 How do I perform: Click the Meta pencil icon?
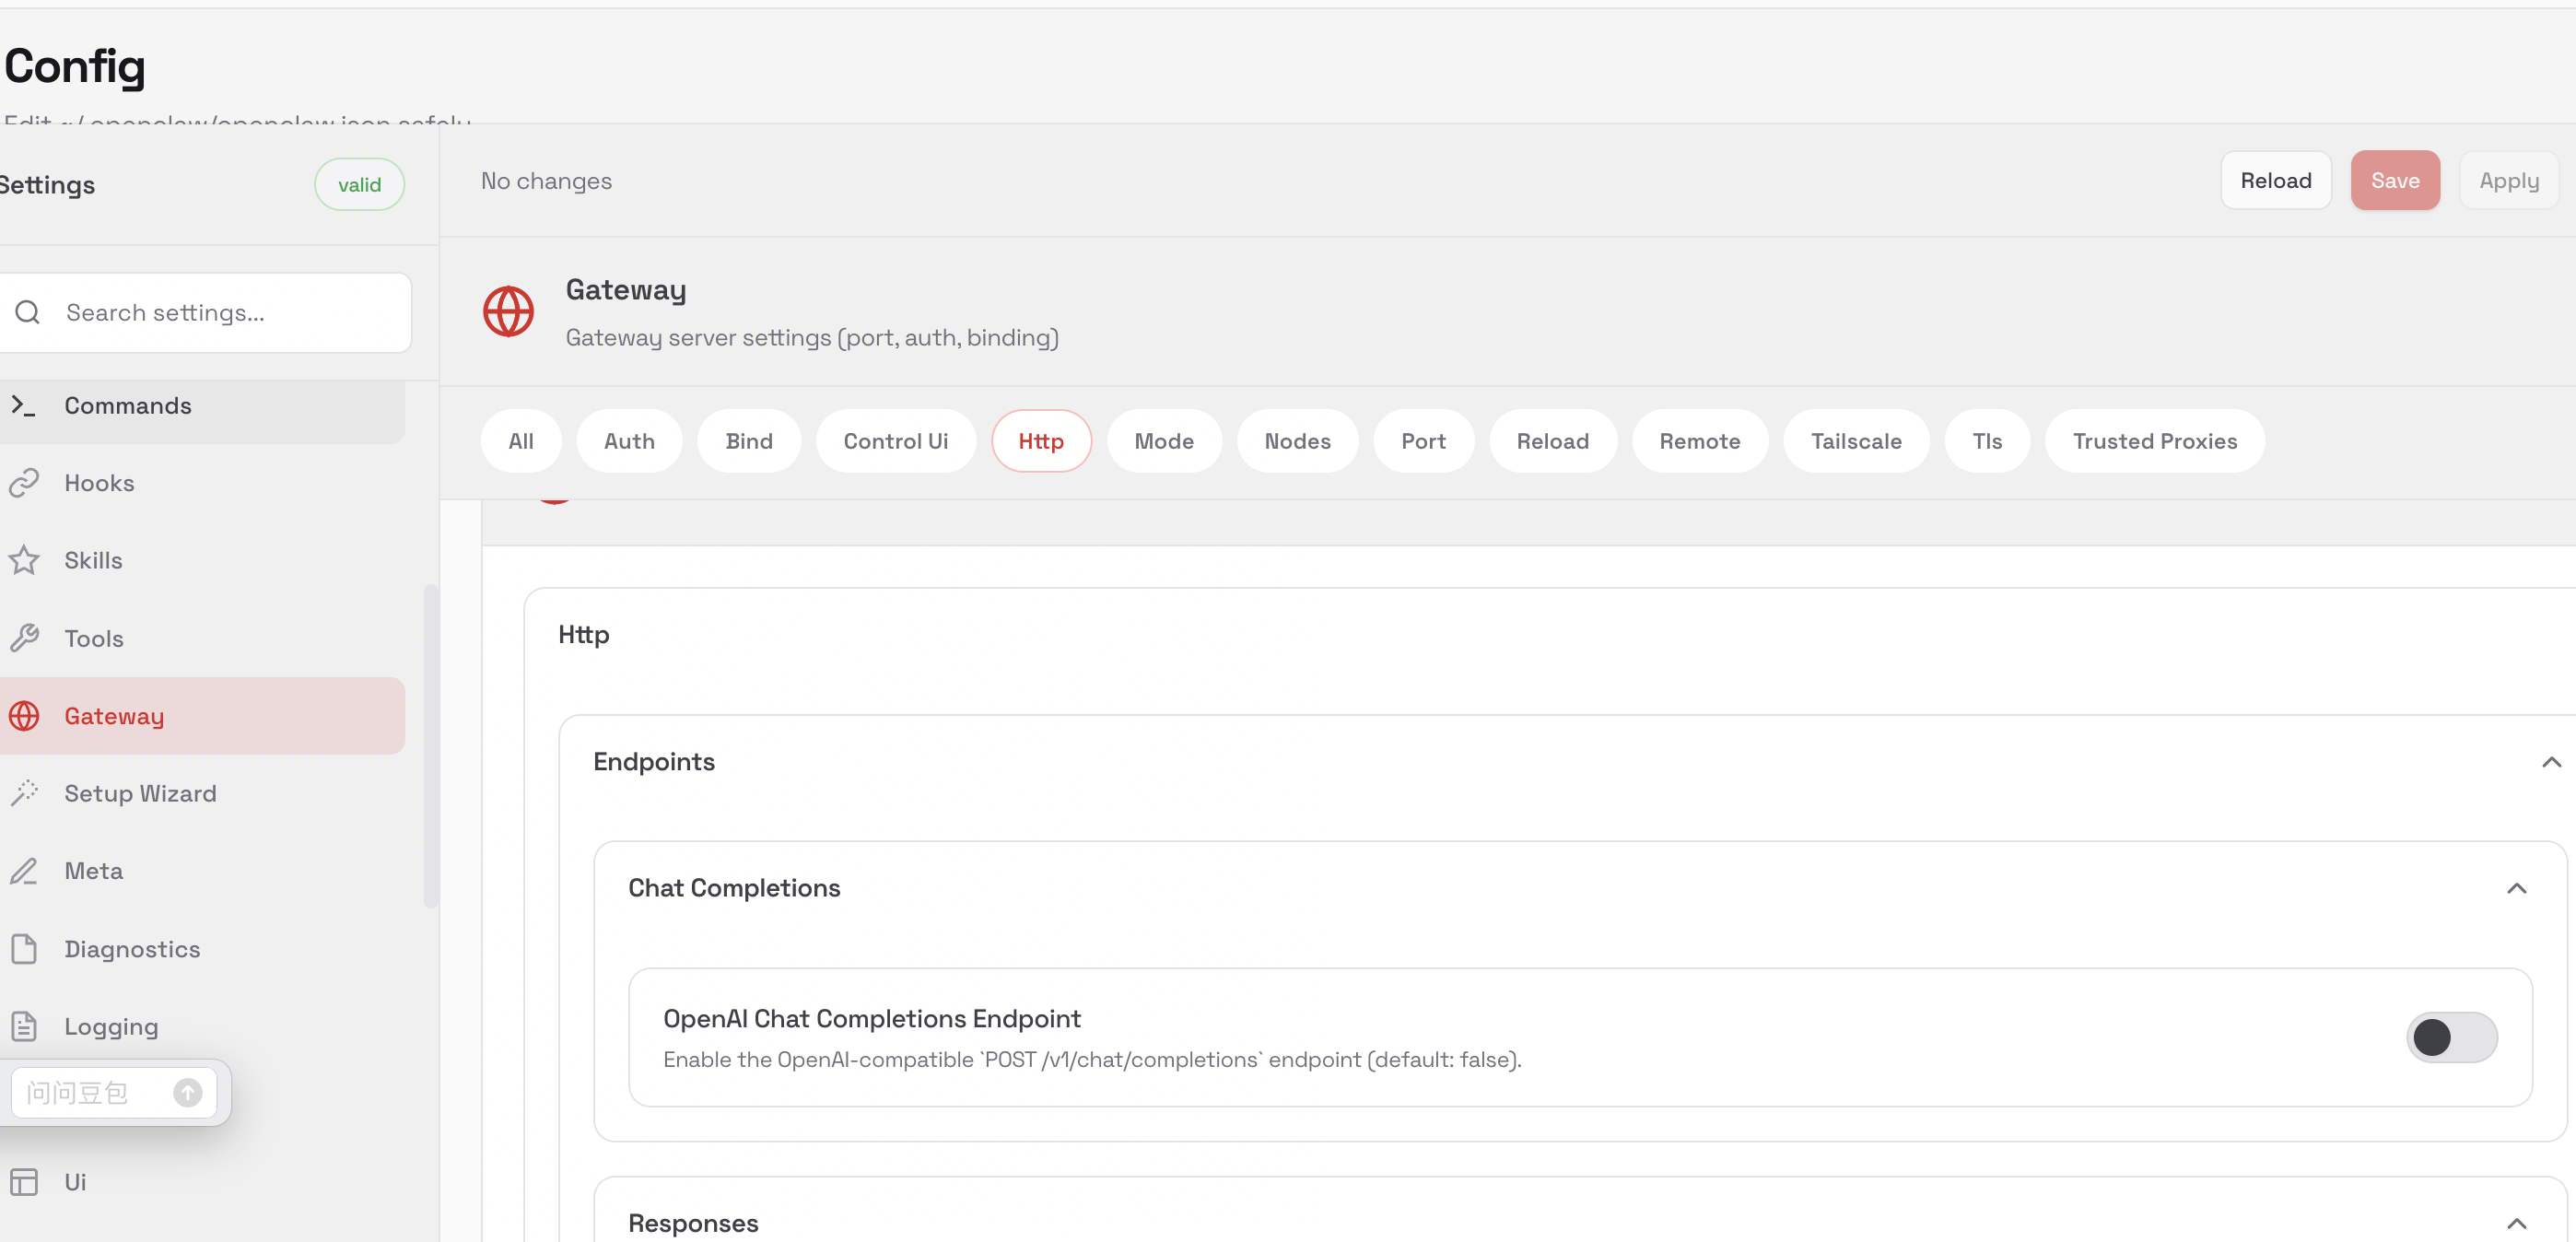point(24,871)
